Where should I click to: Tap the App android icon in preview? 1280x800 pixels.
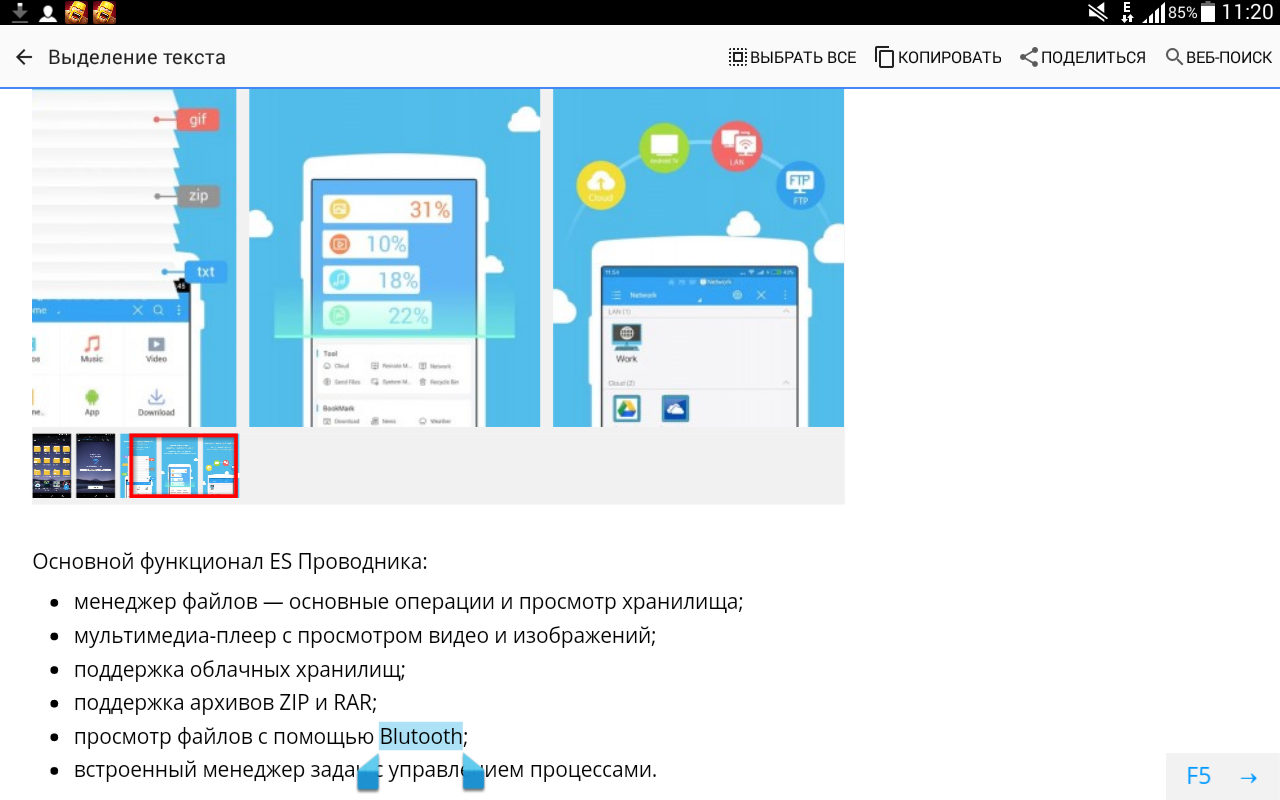92,403
